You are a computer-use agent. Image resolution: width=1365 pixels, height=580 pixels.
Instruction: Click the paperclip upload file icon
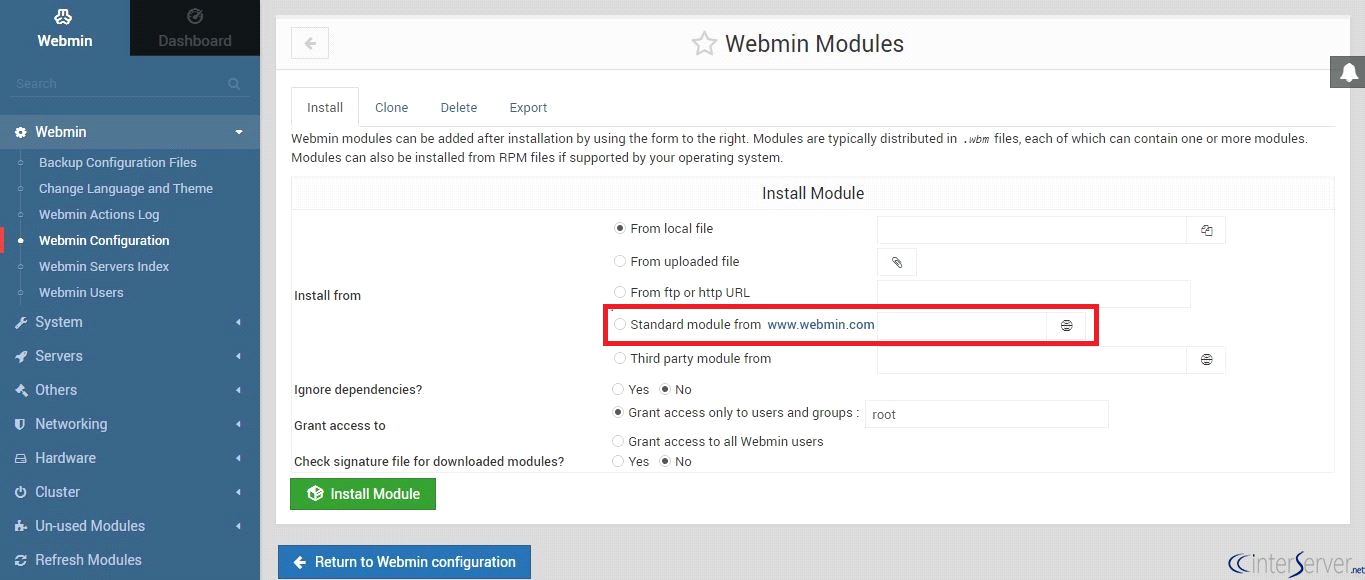[x=897, y=262]
